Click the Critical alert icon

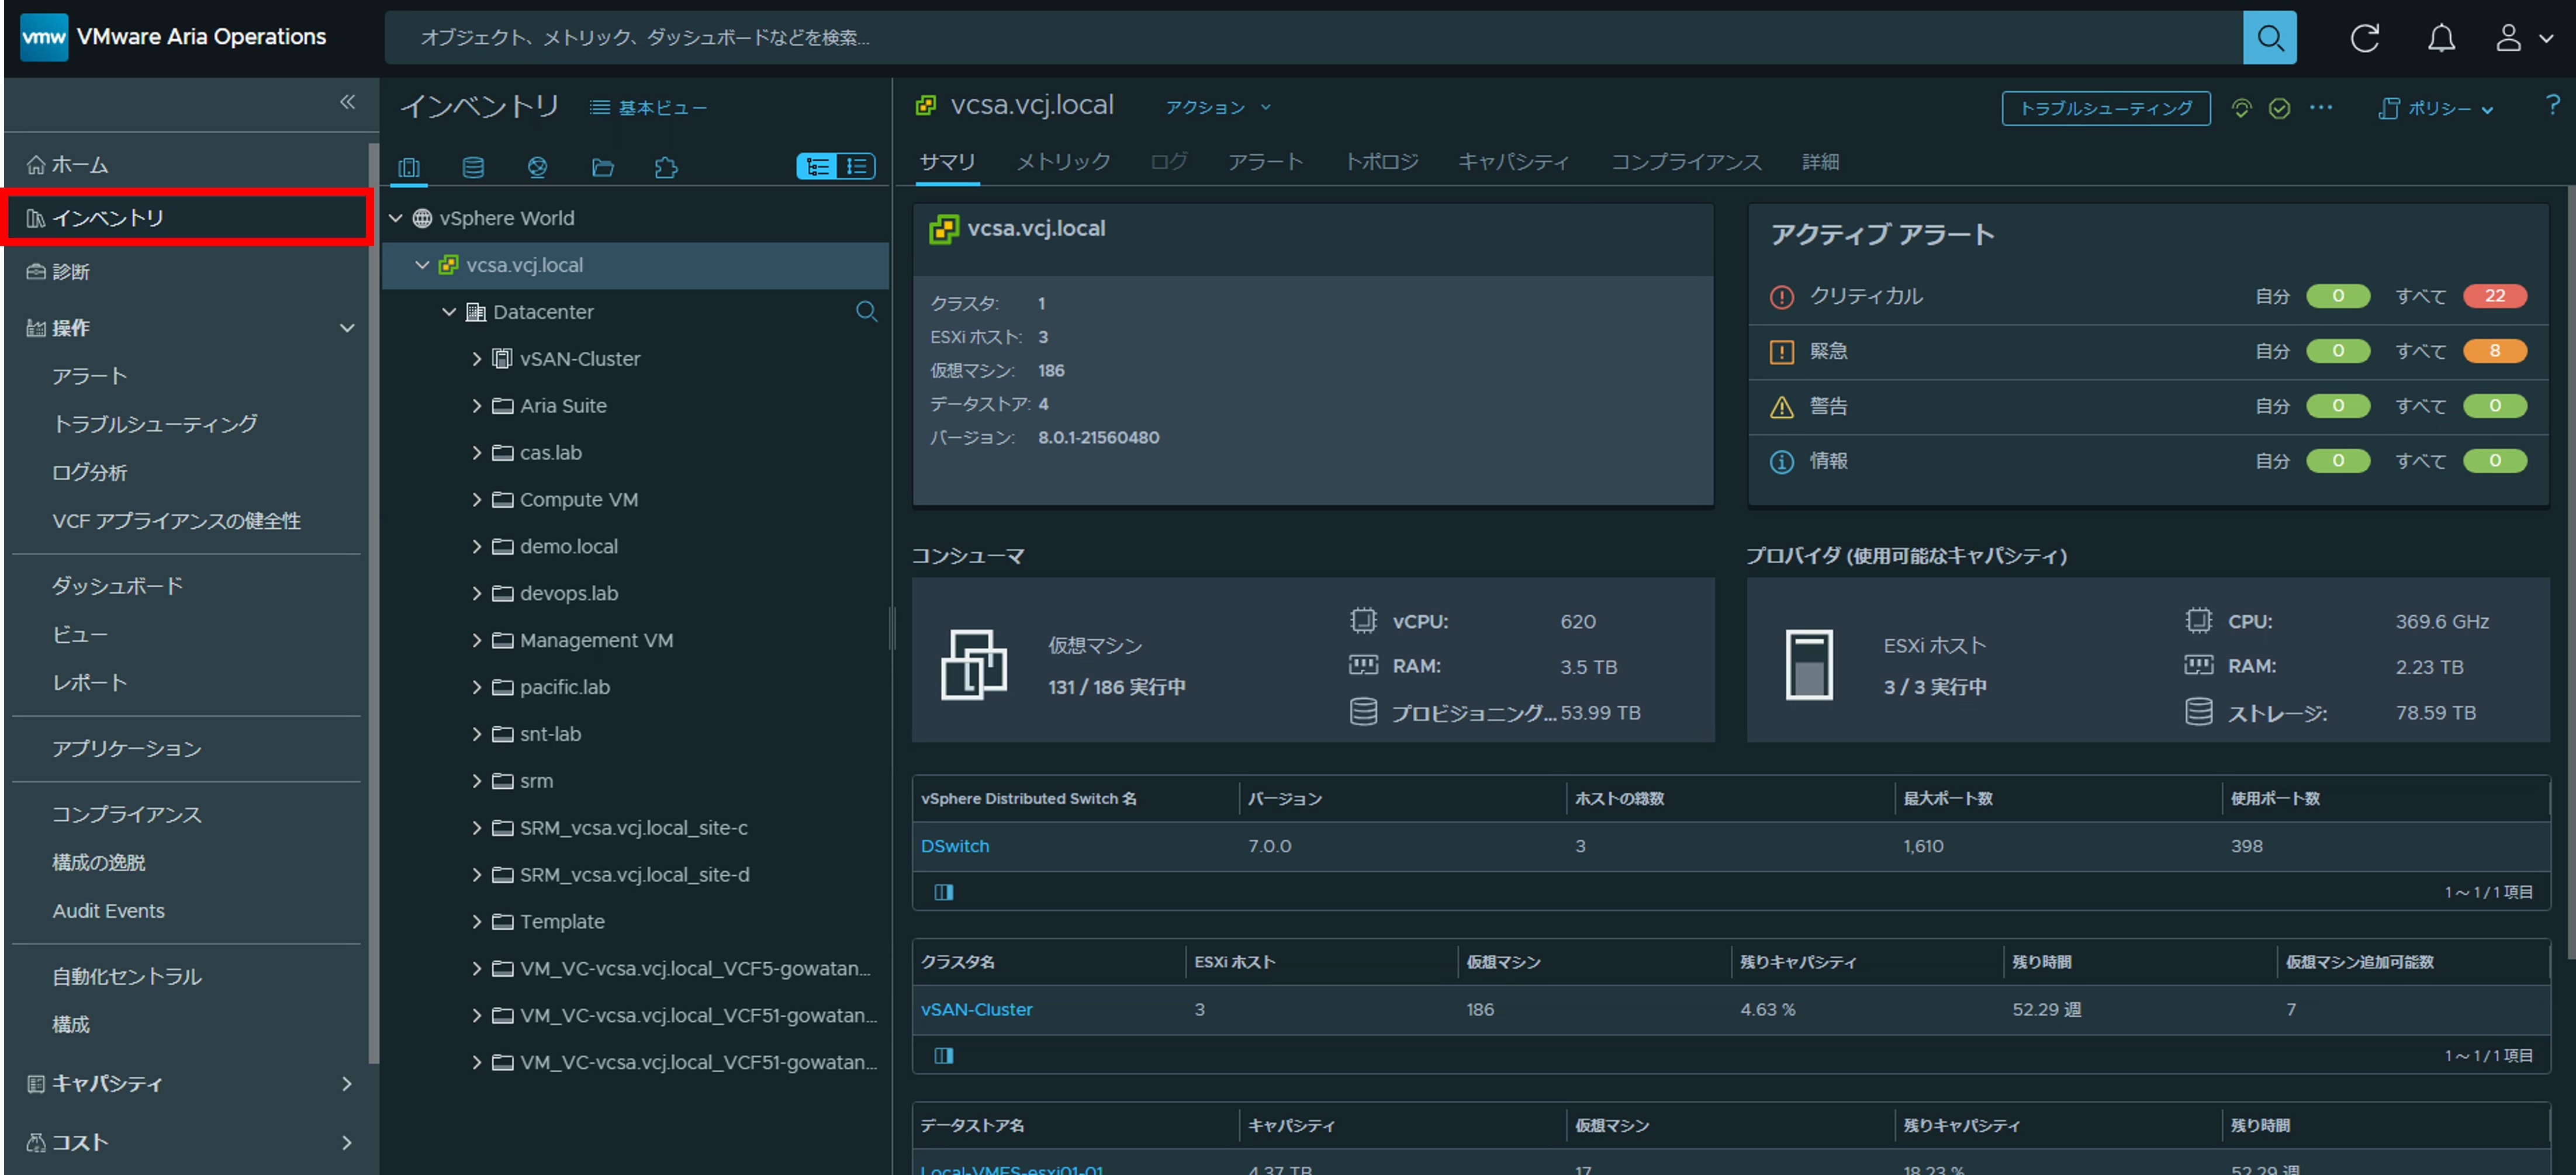(x=1781, y=297)
